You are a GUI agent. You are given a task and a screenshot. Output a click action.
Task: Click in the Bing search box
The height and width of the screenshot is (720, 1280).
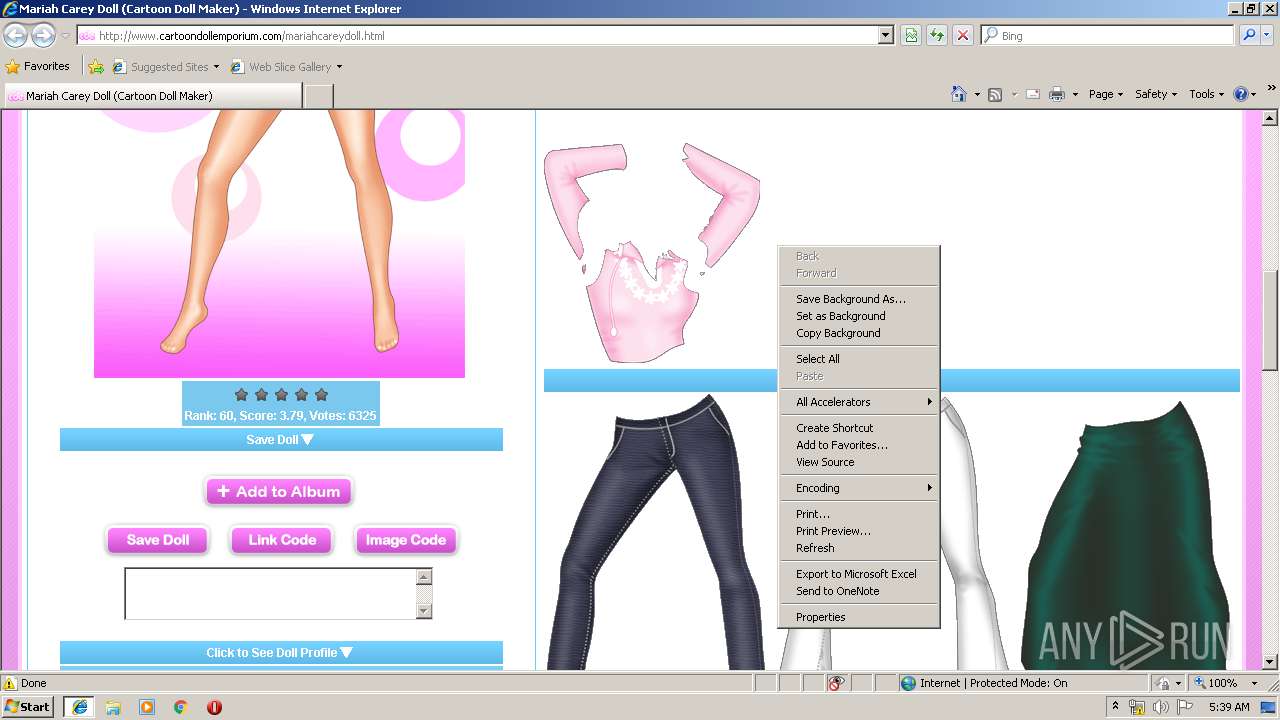click(1108, 35)
